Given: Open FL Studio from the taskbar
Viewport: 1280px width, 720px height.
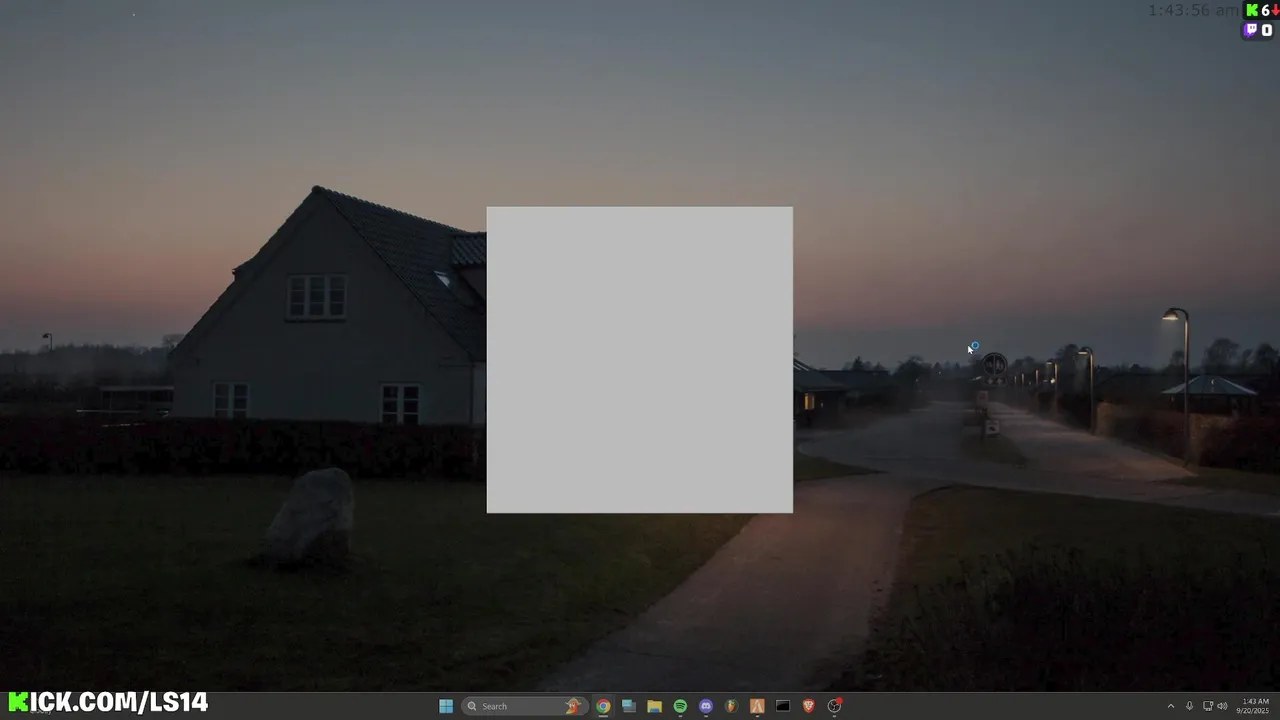Looking at the screenshot, I should point(731,706).
